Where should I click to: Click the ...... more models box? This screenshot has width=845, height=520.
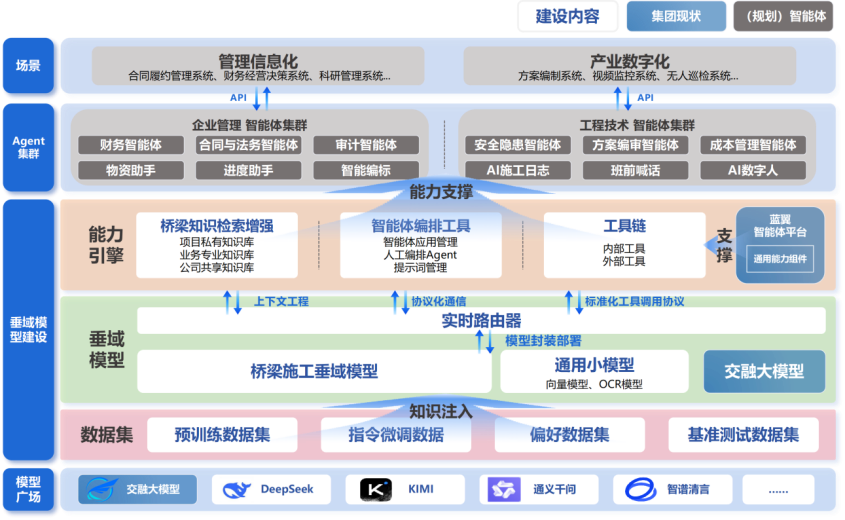coord(778,490)
